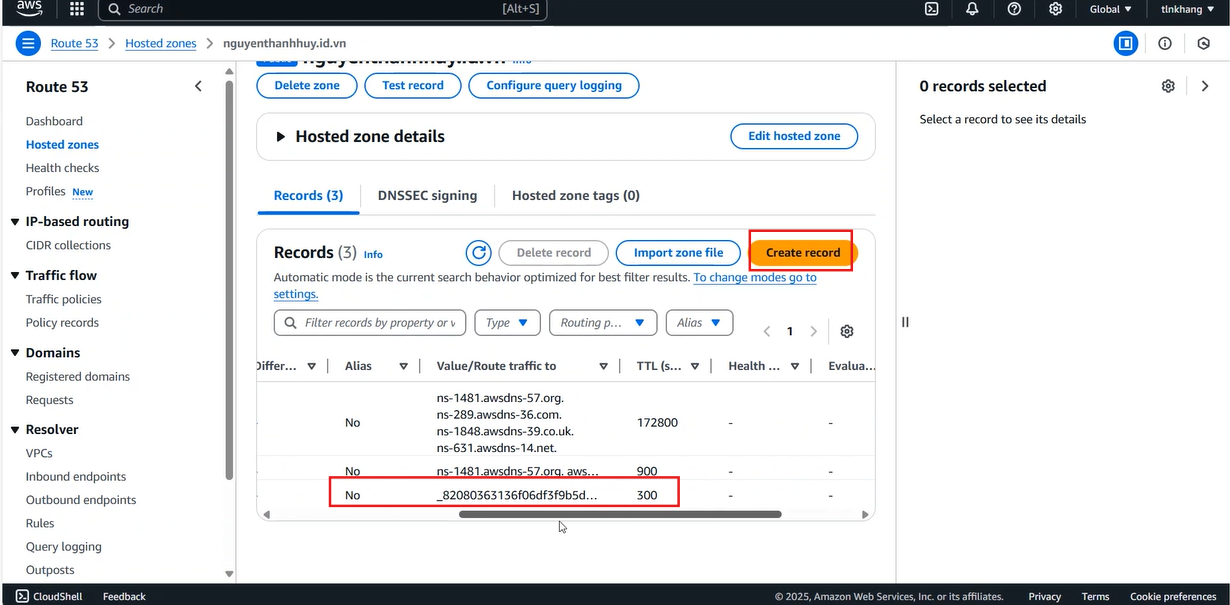This screenshot has width=1230, height=605.
Task: Sort by the Health column arrow
Action: [x=793, y=366]
